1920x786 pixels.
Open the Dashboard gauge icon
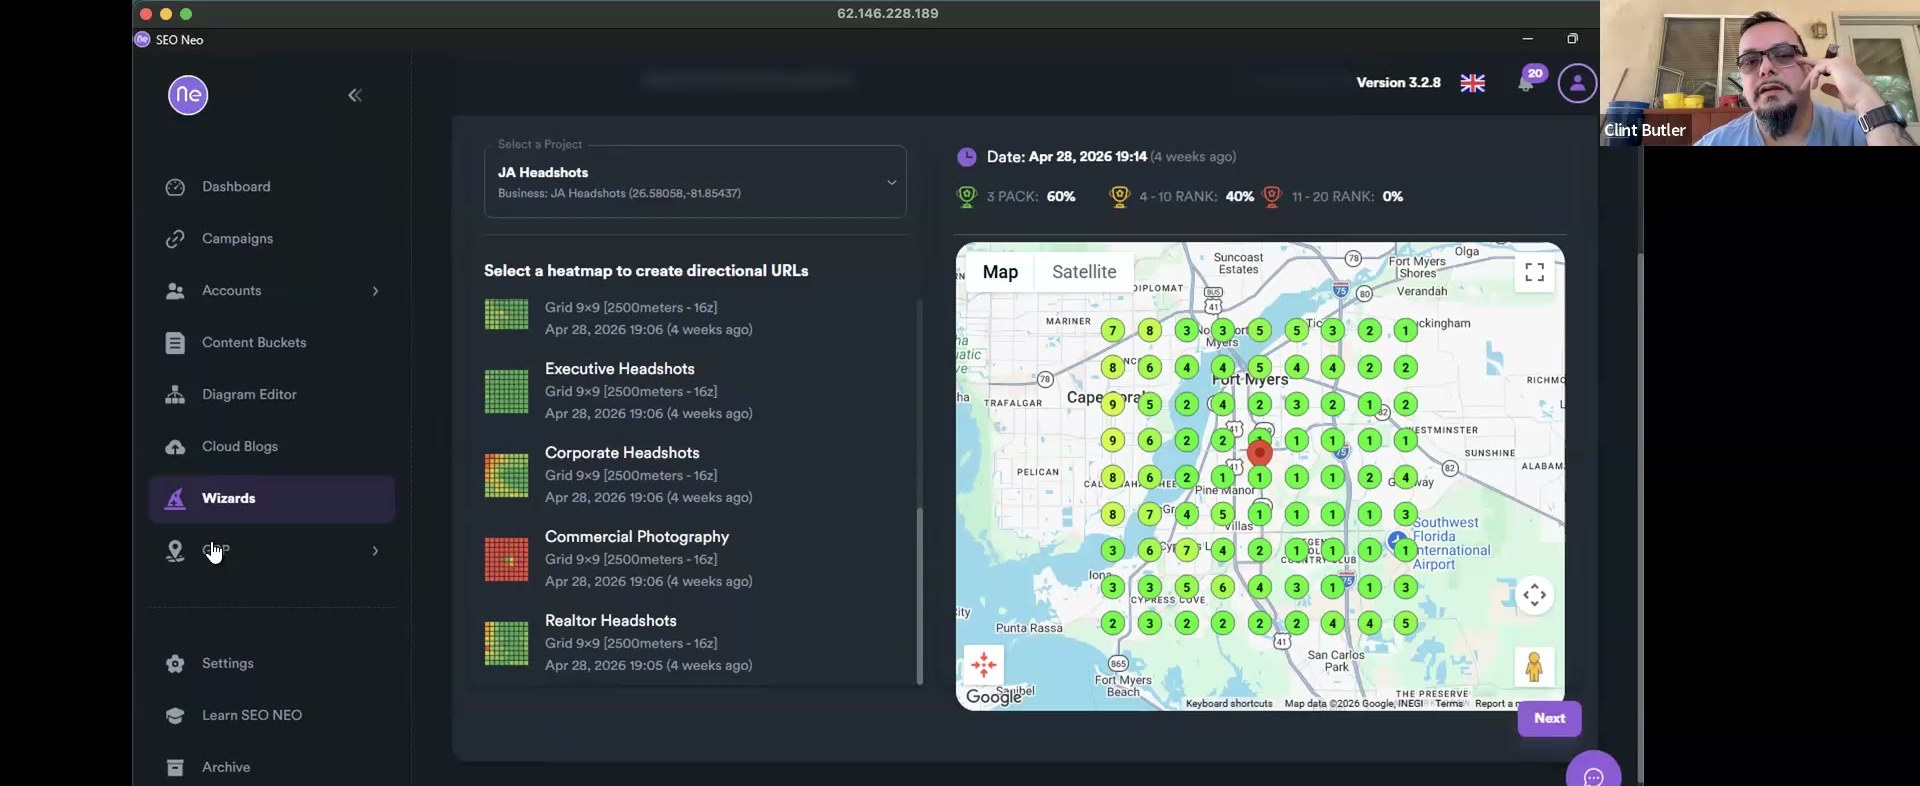(175, 187)
